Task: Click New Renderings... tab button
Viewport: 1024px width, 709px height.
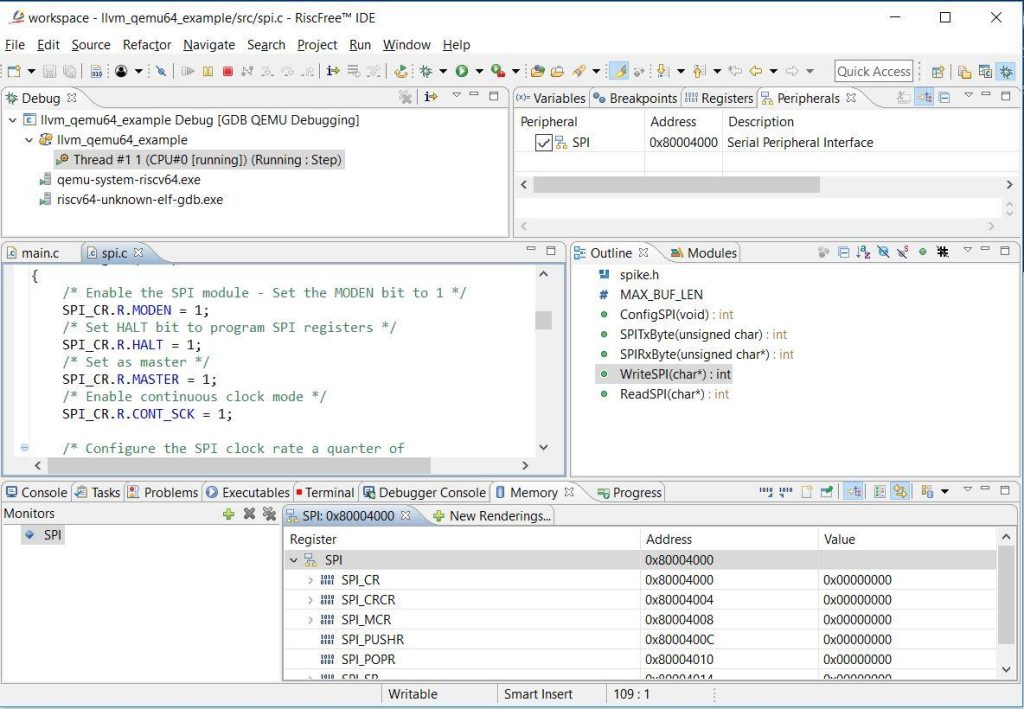Action: coord(492,516)
